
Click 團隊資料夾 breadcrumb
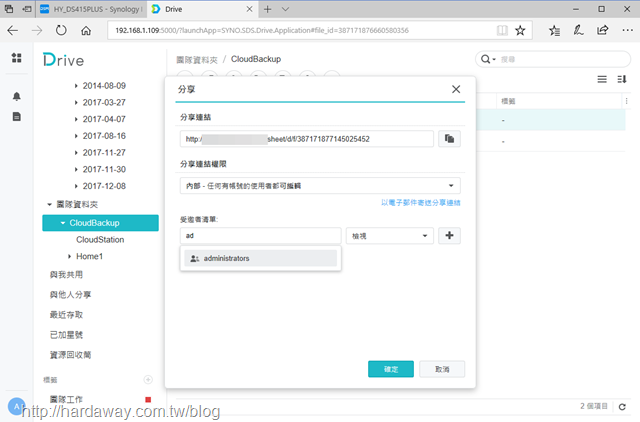[197, 60]
